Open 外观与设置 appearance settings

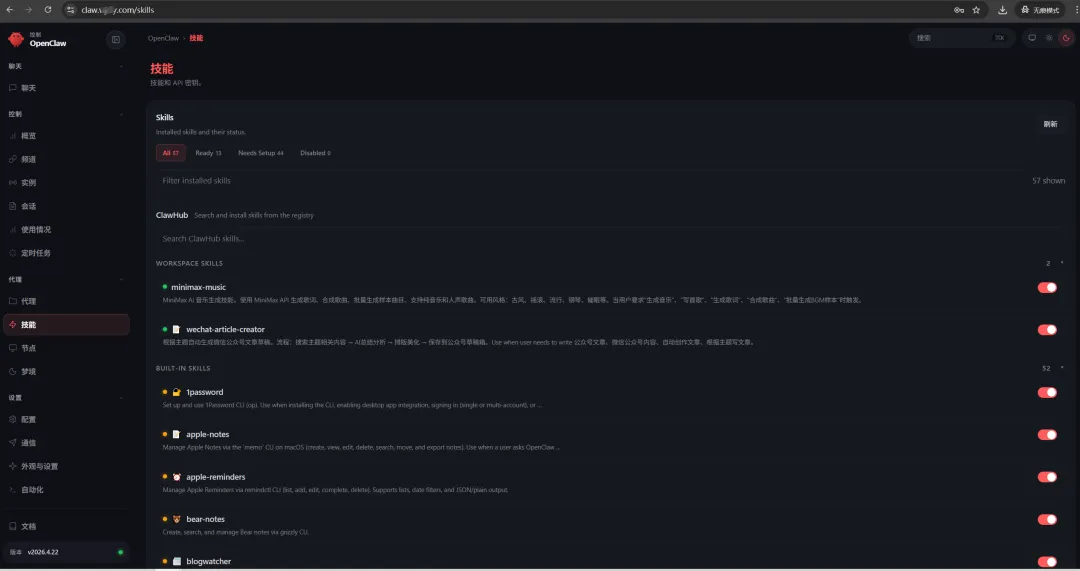66,466
